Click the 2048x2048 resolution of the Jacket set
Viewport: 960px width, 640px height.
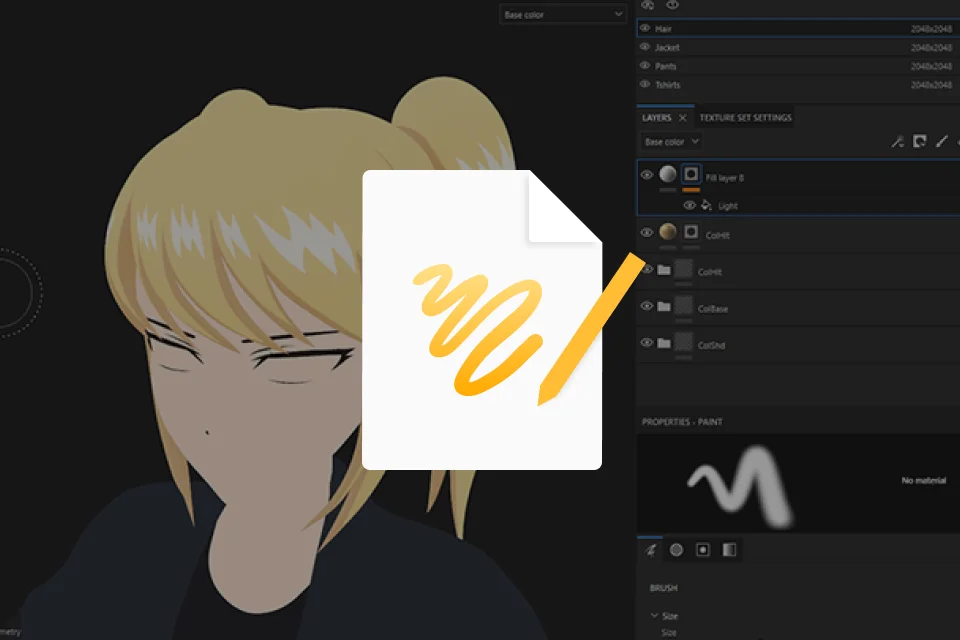point(931,47)
